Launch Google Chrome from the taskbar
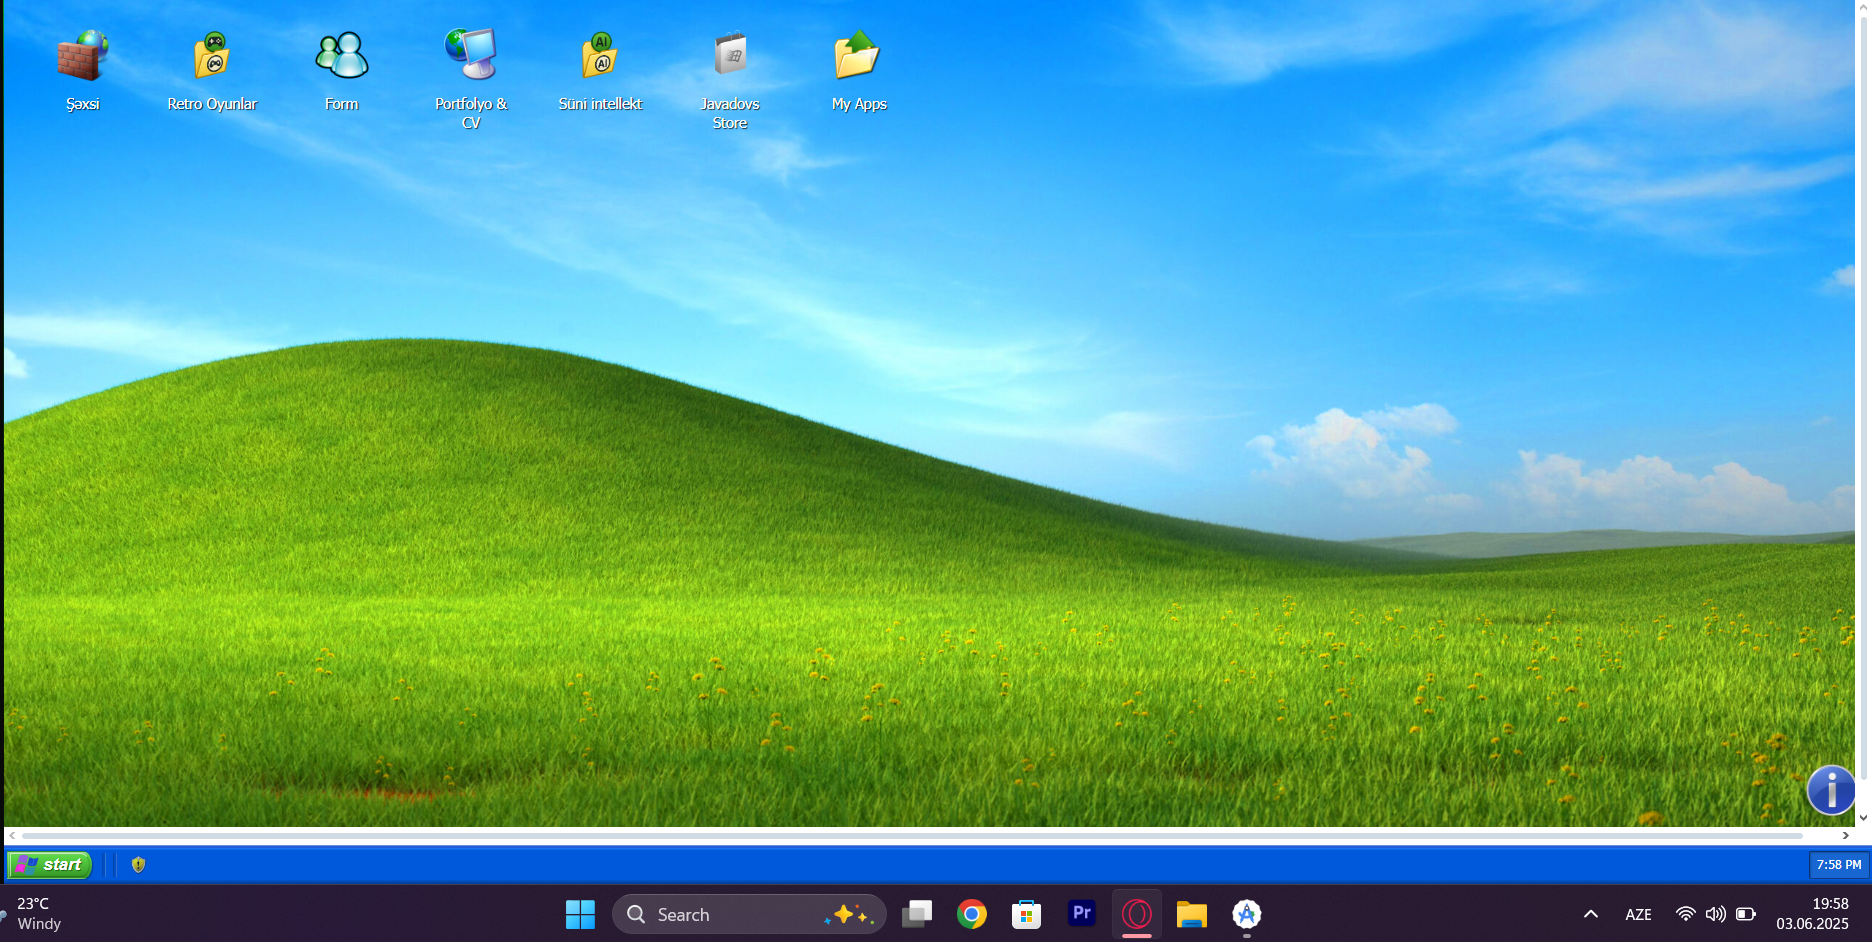Image resolution: width=1872 pixels, height=942 pixels. pyautogui.click(x=972, y=914)
